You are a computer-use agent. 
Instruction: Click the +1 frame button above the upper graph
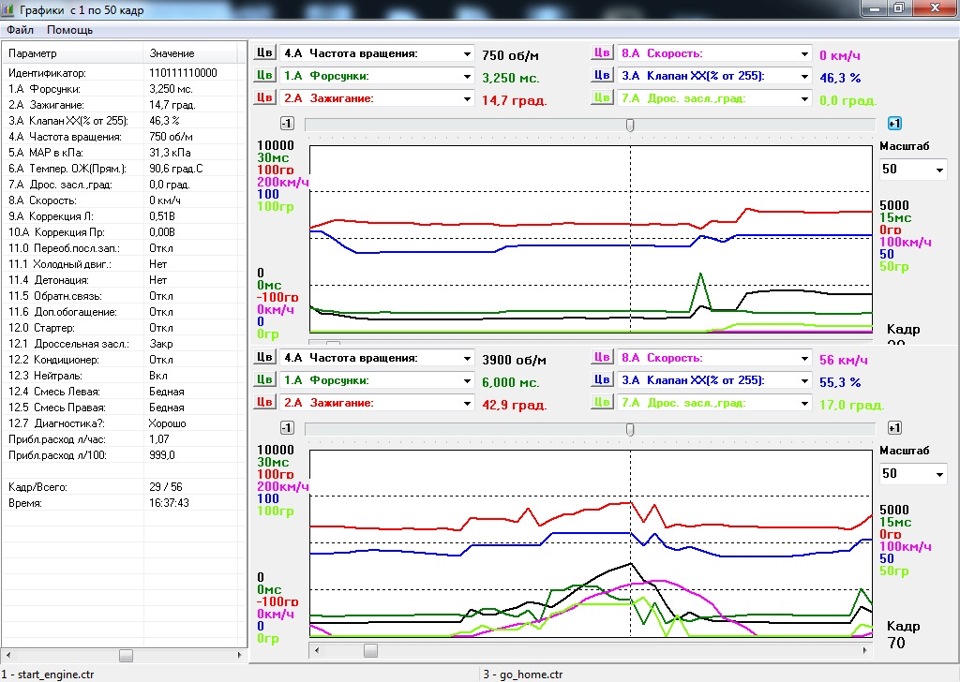[x=894, y=123]
